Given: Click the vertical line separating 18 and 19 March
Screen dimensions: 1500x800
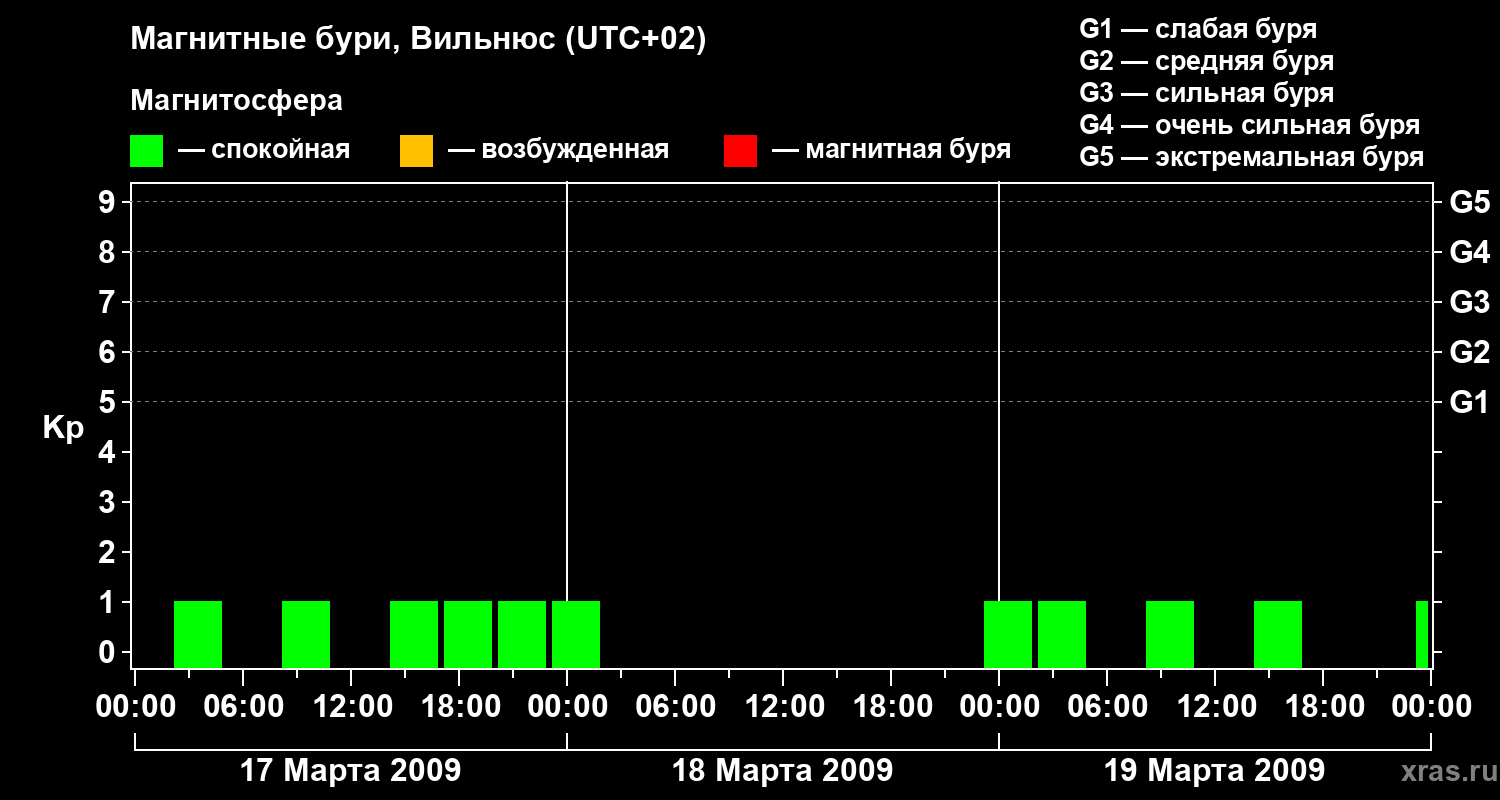Looking at the screenshot, I should point(999,425).
